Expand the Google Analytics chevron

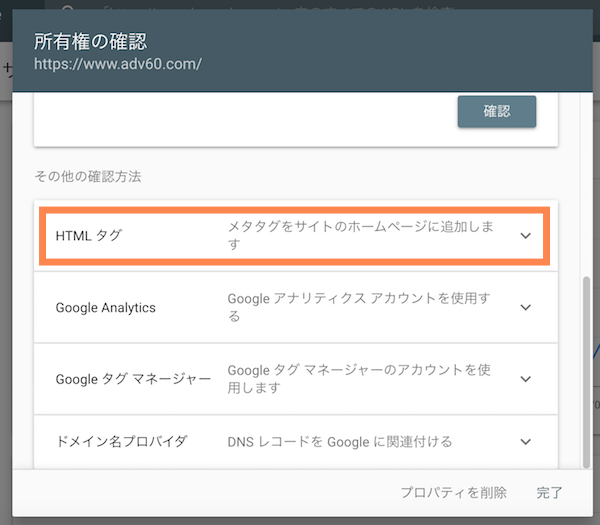point(526,307)
